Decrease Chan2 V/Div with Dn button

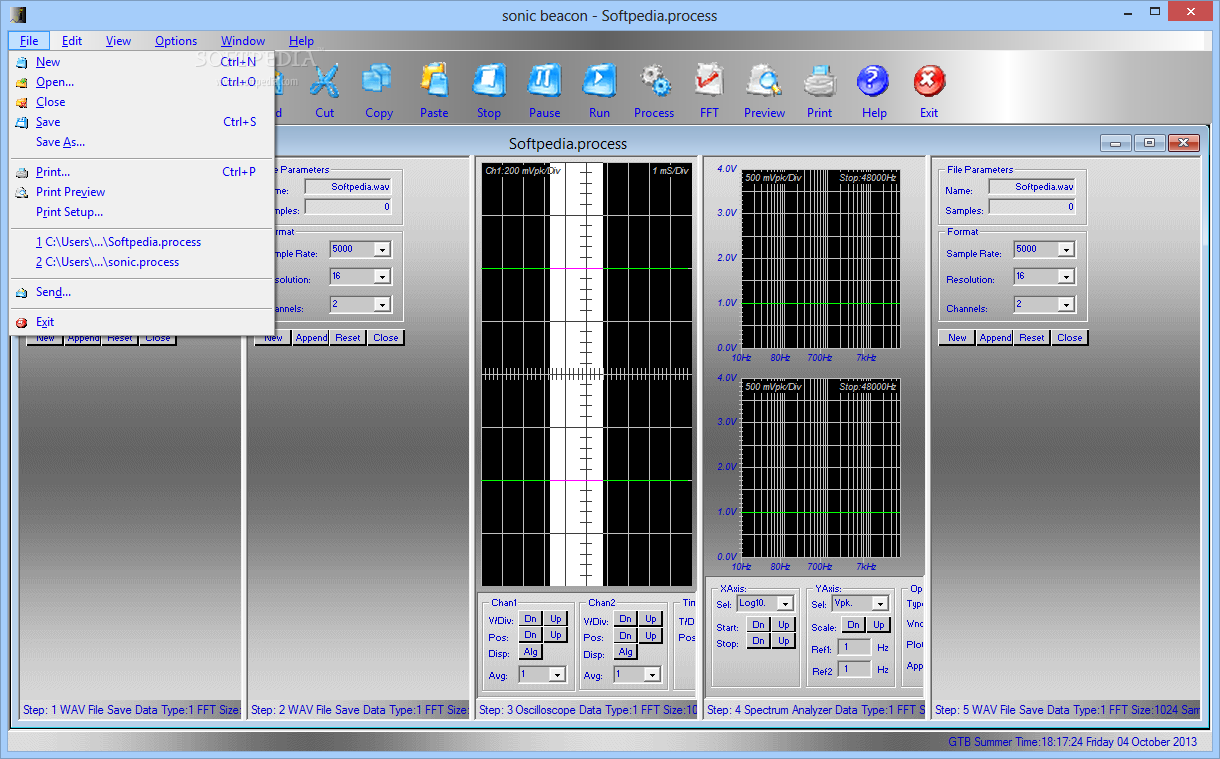(x=626, y=619)
